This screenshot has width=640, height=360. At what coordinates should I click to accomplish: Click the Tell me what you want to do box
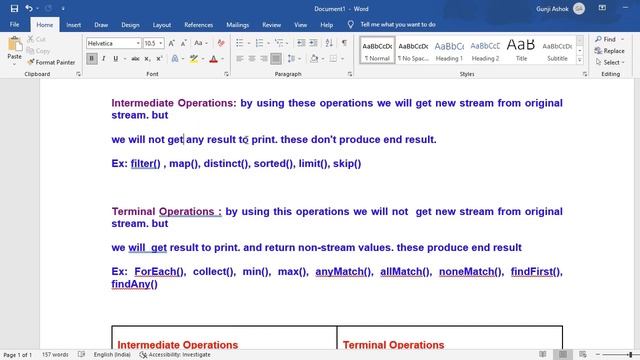(398, 24)
